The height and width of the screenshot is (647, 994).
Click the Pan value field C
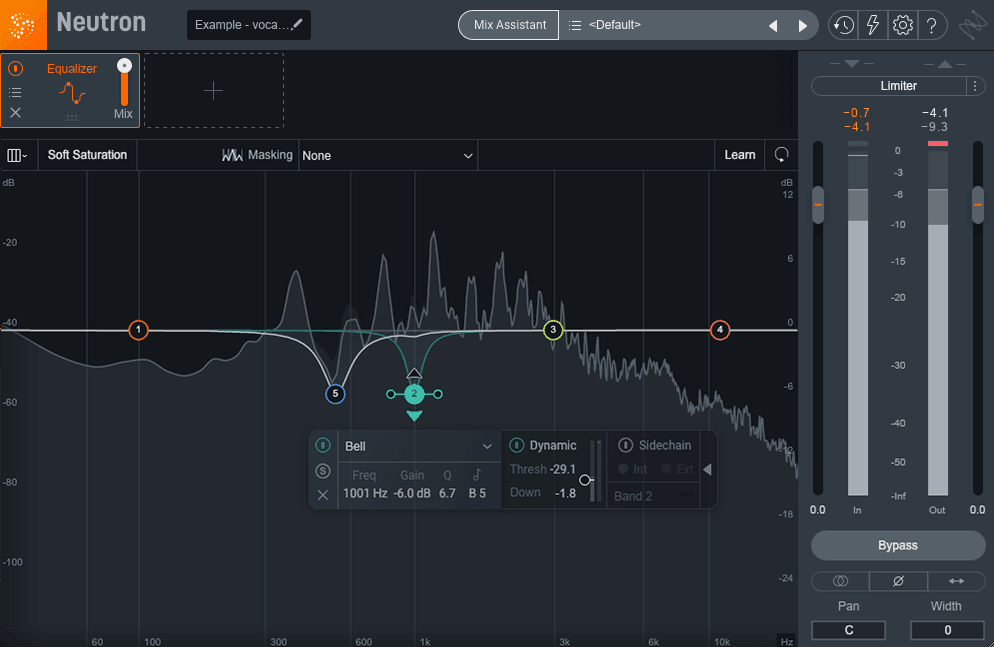(848, 630)
